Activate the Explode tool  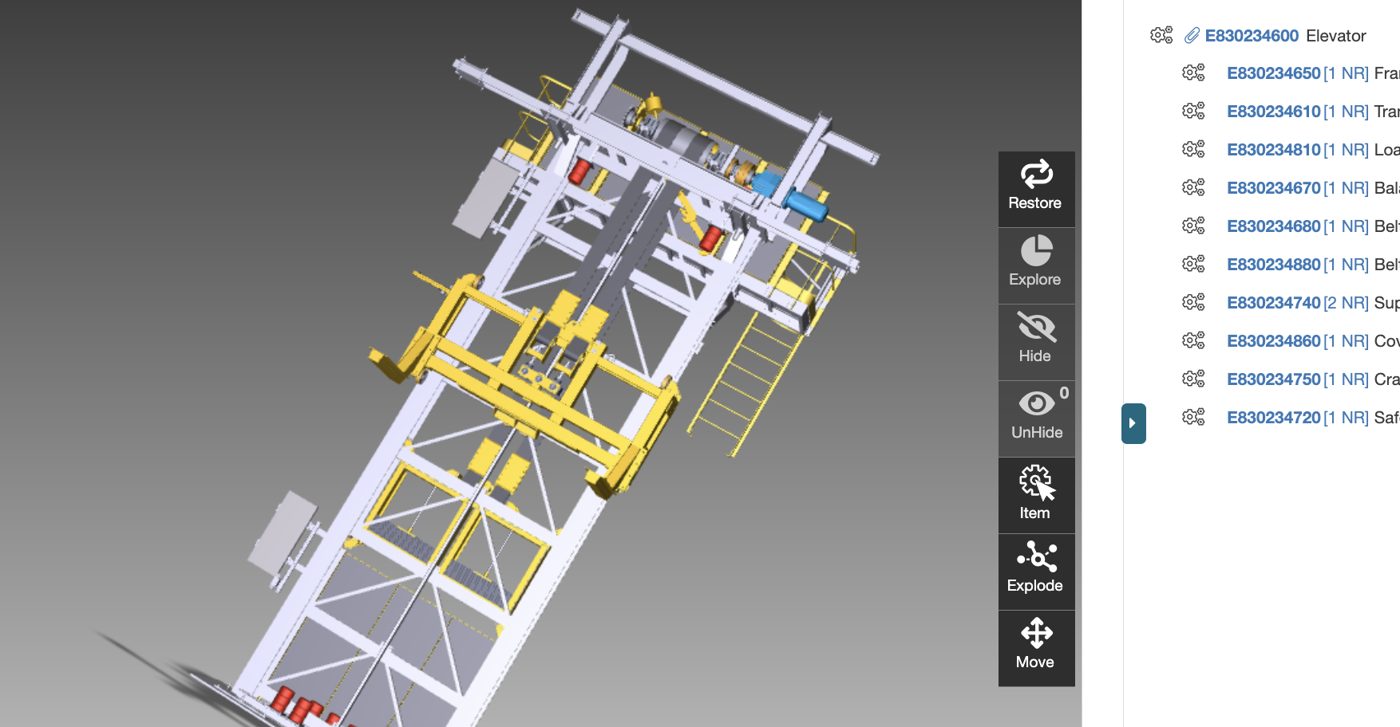1036,572
